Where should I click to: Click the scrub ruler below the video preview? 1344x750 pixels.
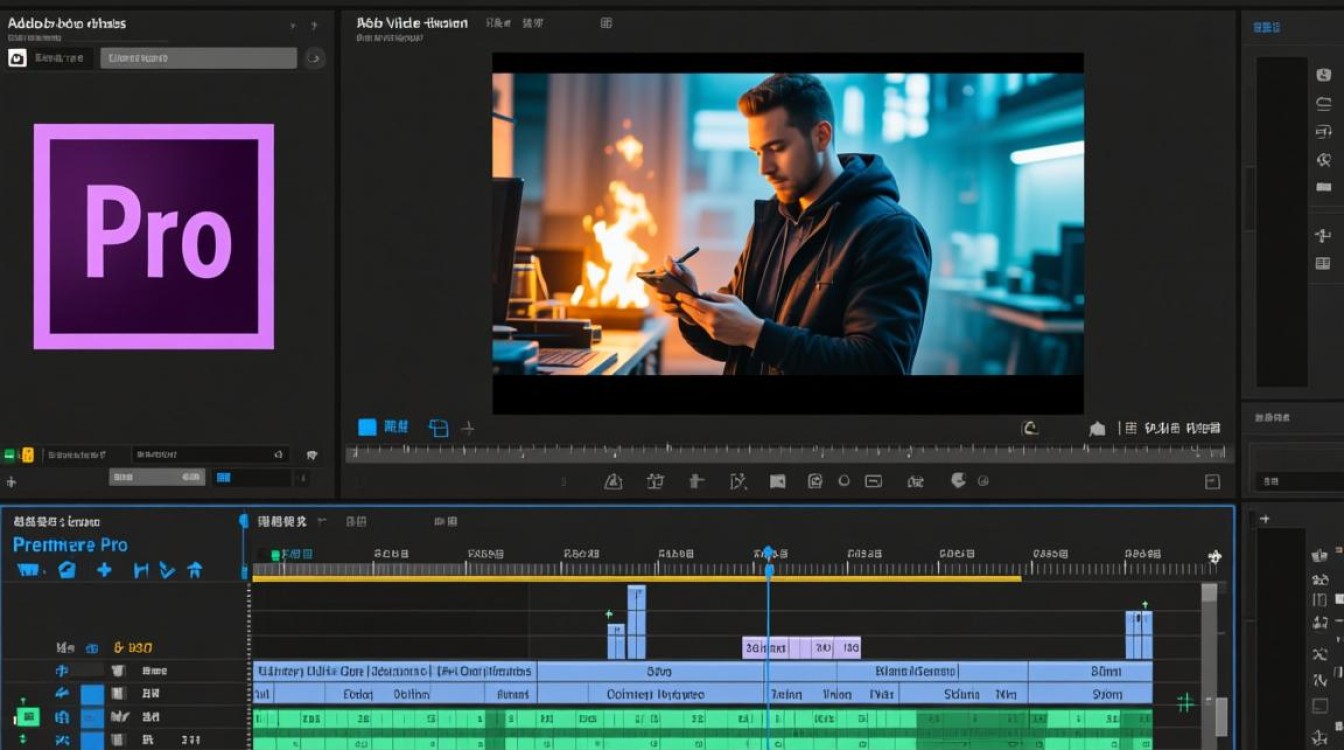click(x=789, y=453)
